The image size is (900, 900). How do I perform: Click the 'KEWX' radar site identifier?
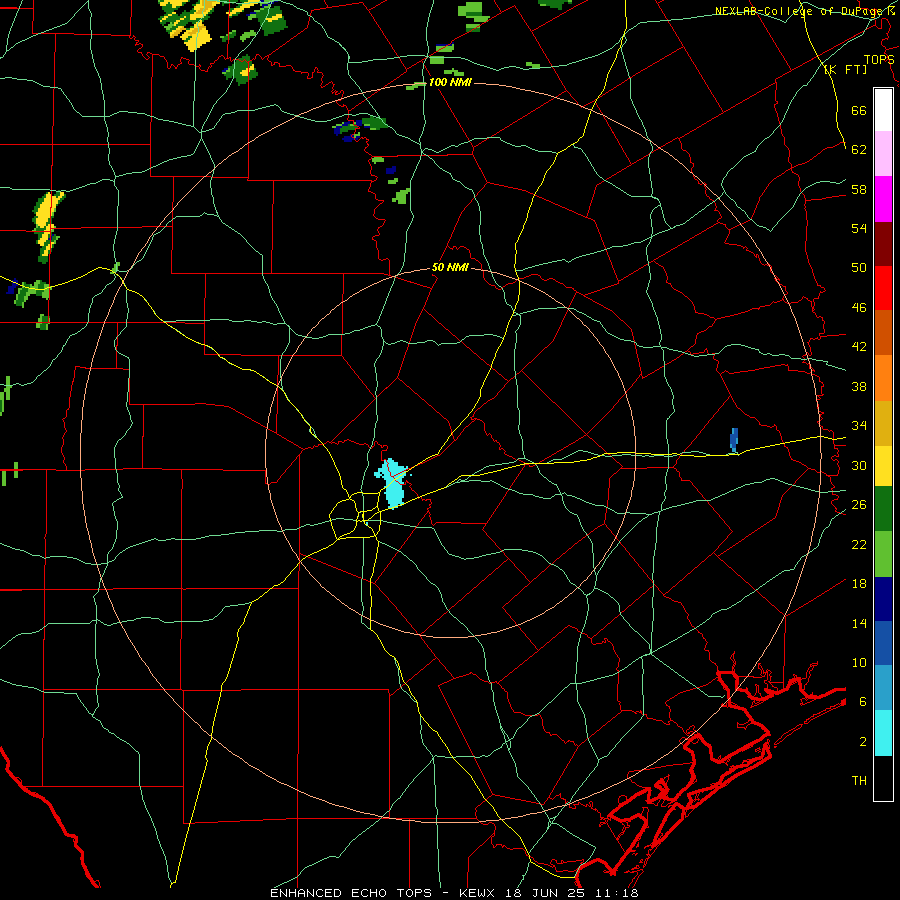479,893
